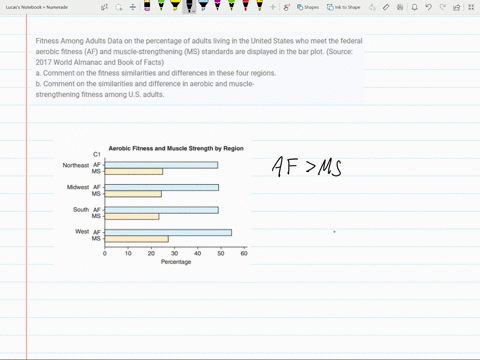Image resolution: width=480 pixels, height=360 pixels.
Task: Toggle draw with touch
Action: (286, 7)
